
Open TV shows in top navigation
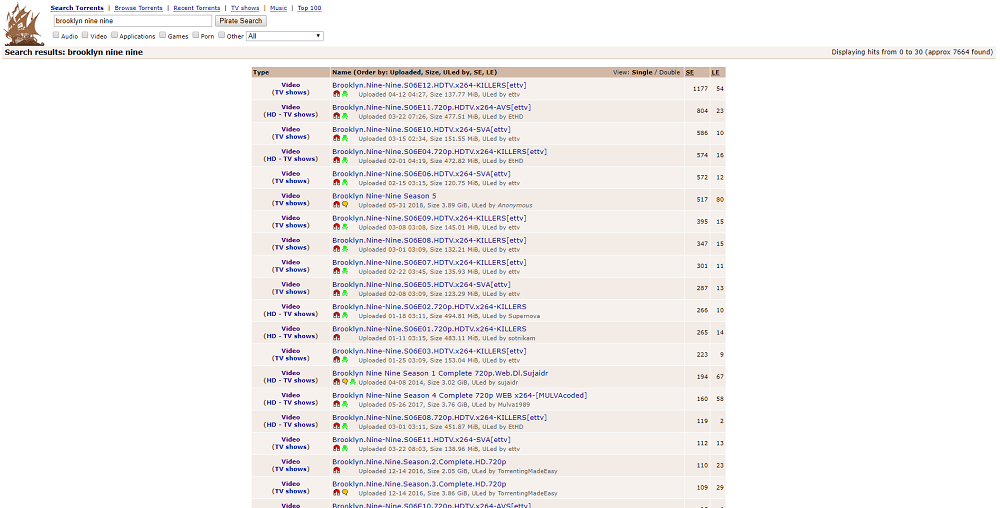pyautogui.click(x=245, y=8)
